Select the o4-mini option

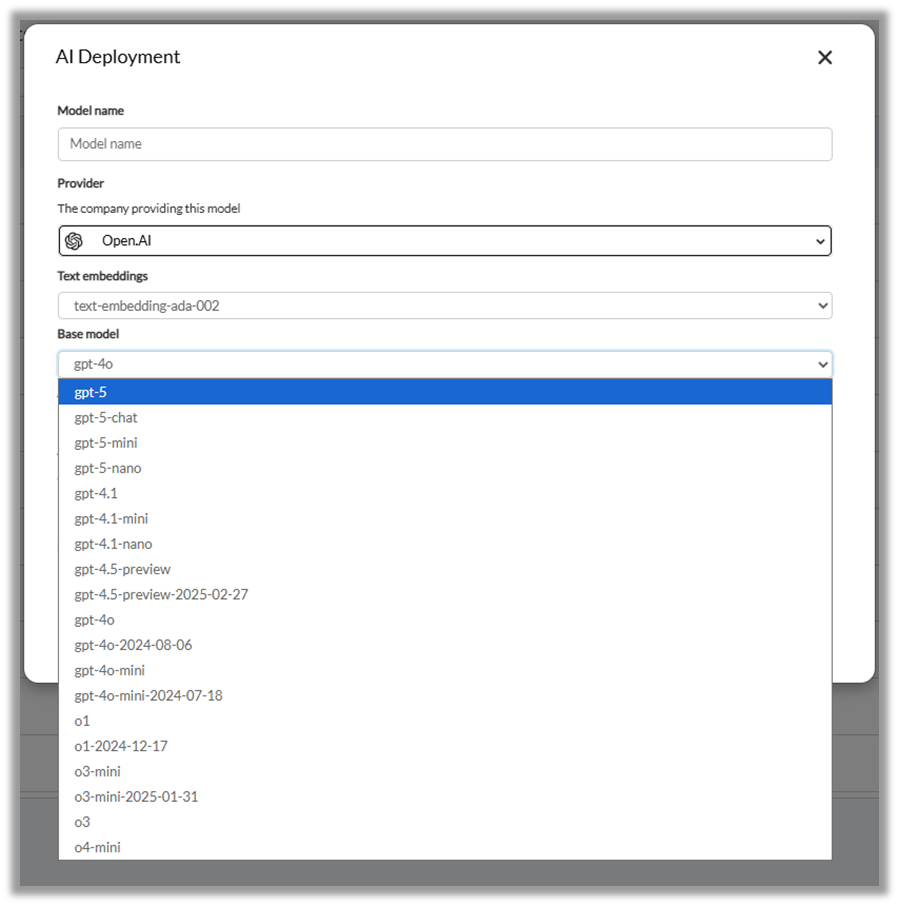pyautogui.click(x=445, y=848)
